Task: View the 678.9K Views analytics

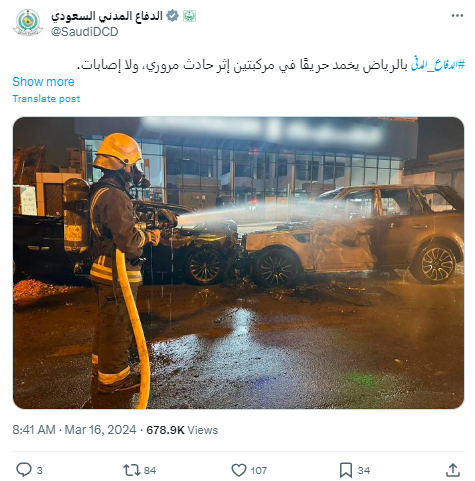Action: (x=182, y=430)
